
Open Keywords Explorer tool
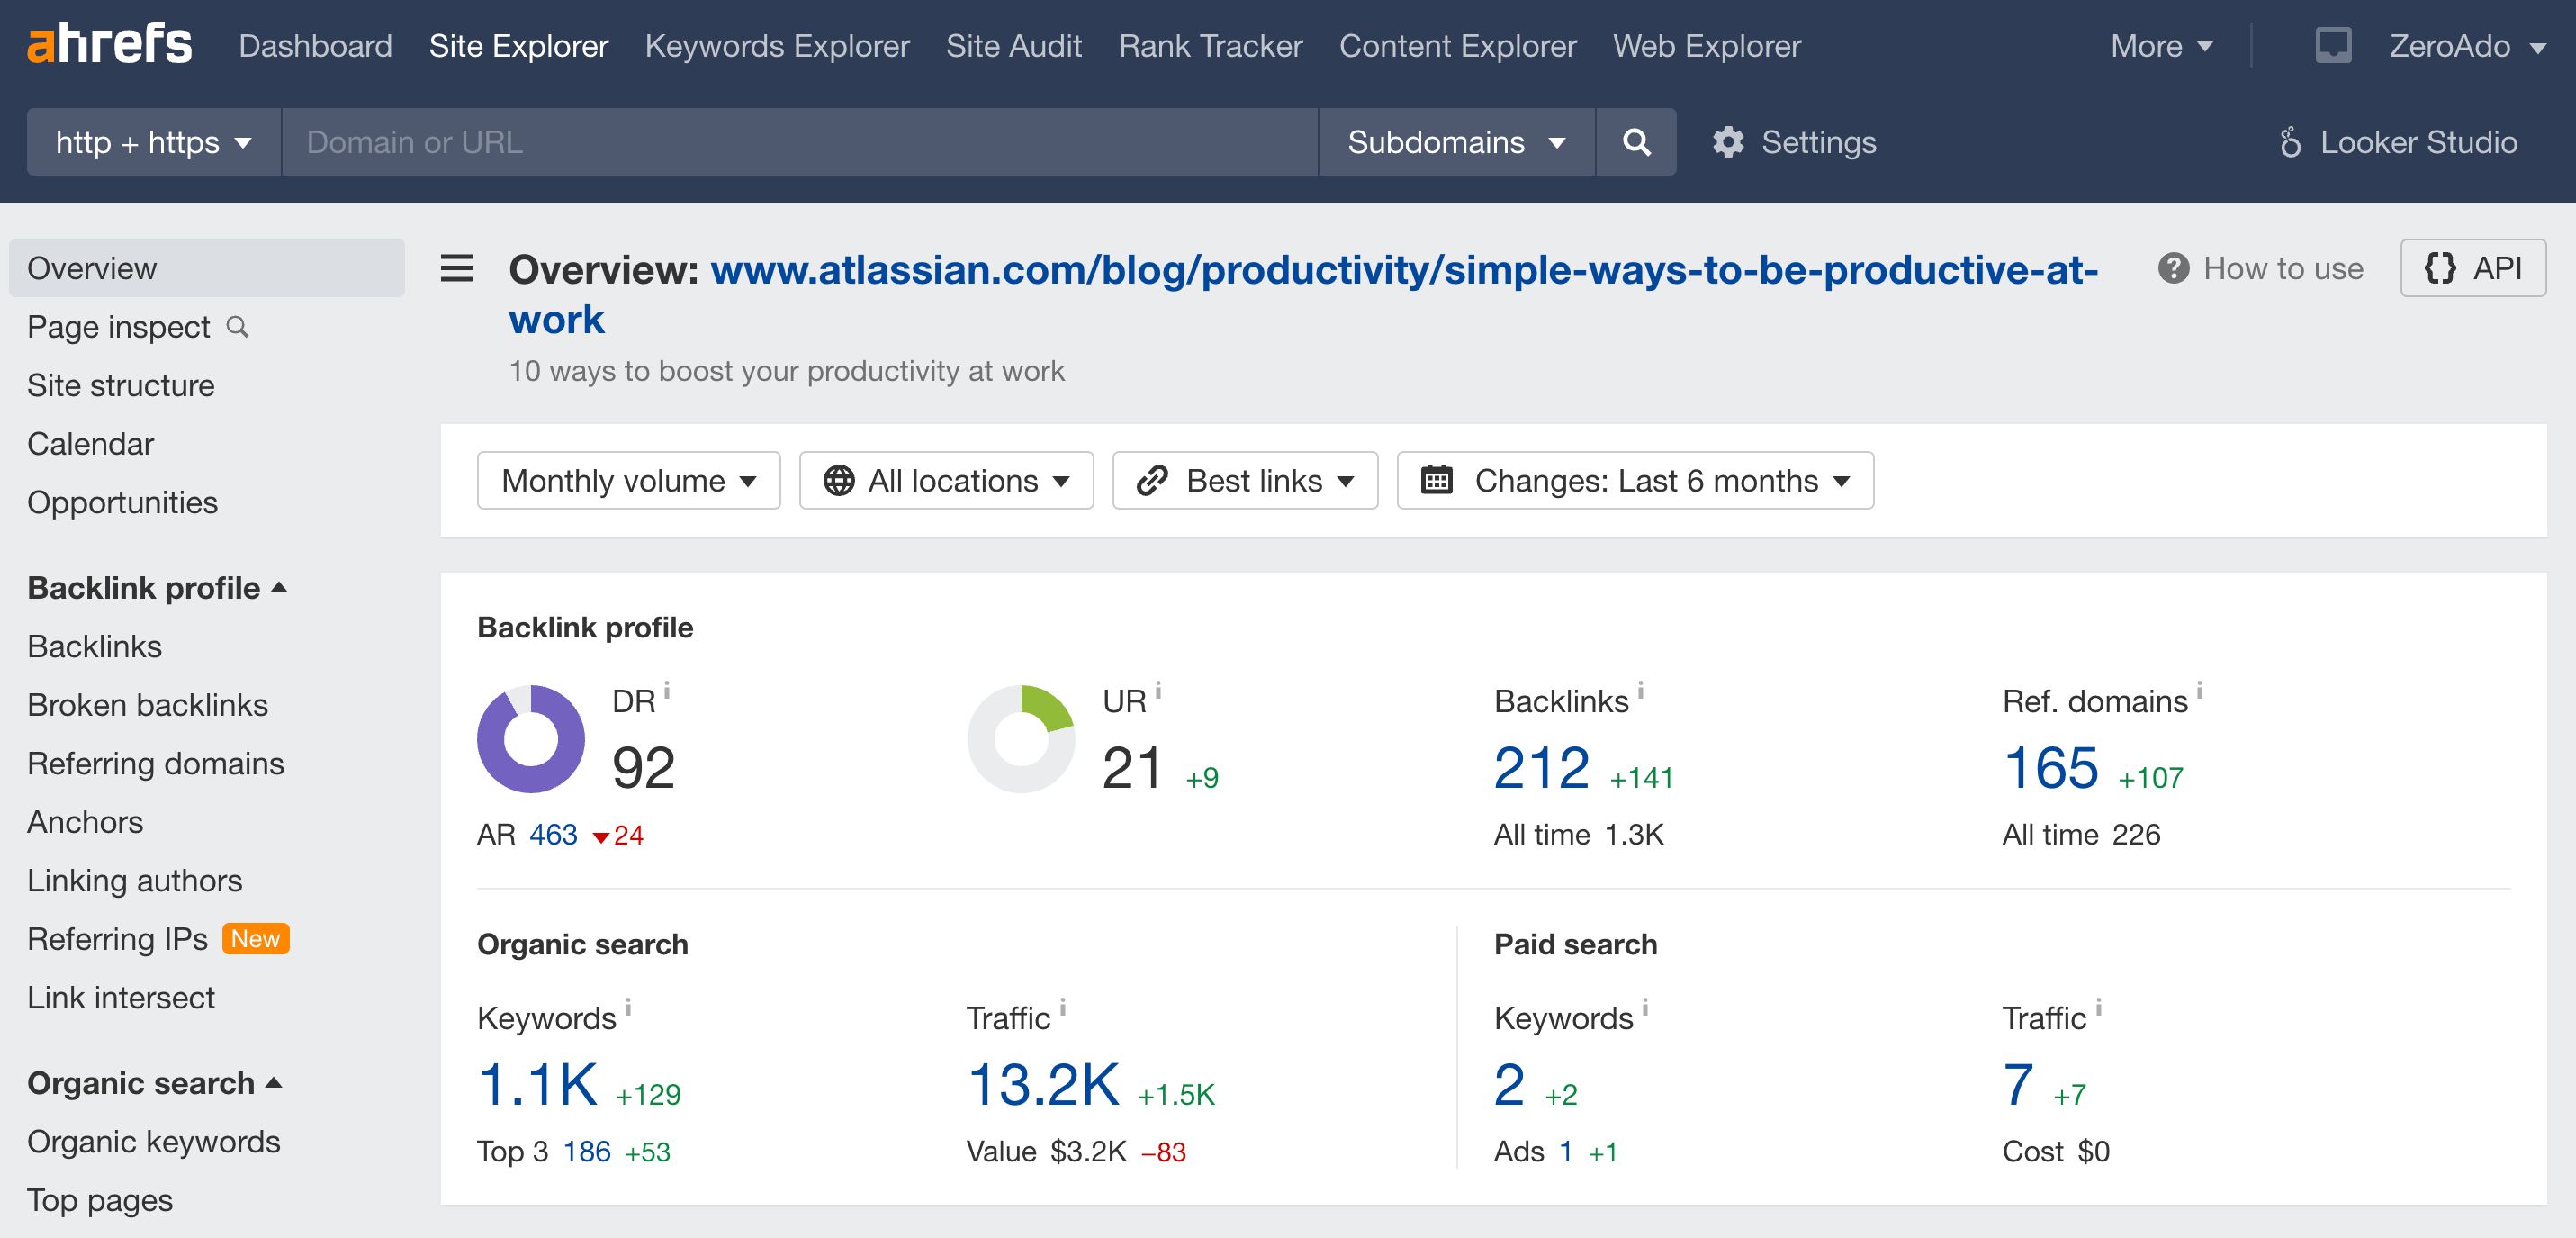(776, 44)
